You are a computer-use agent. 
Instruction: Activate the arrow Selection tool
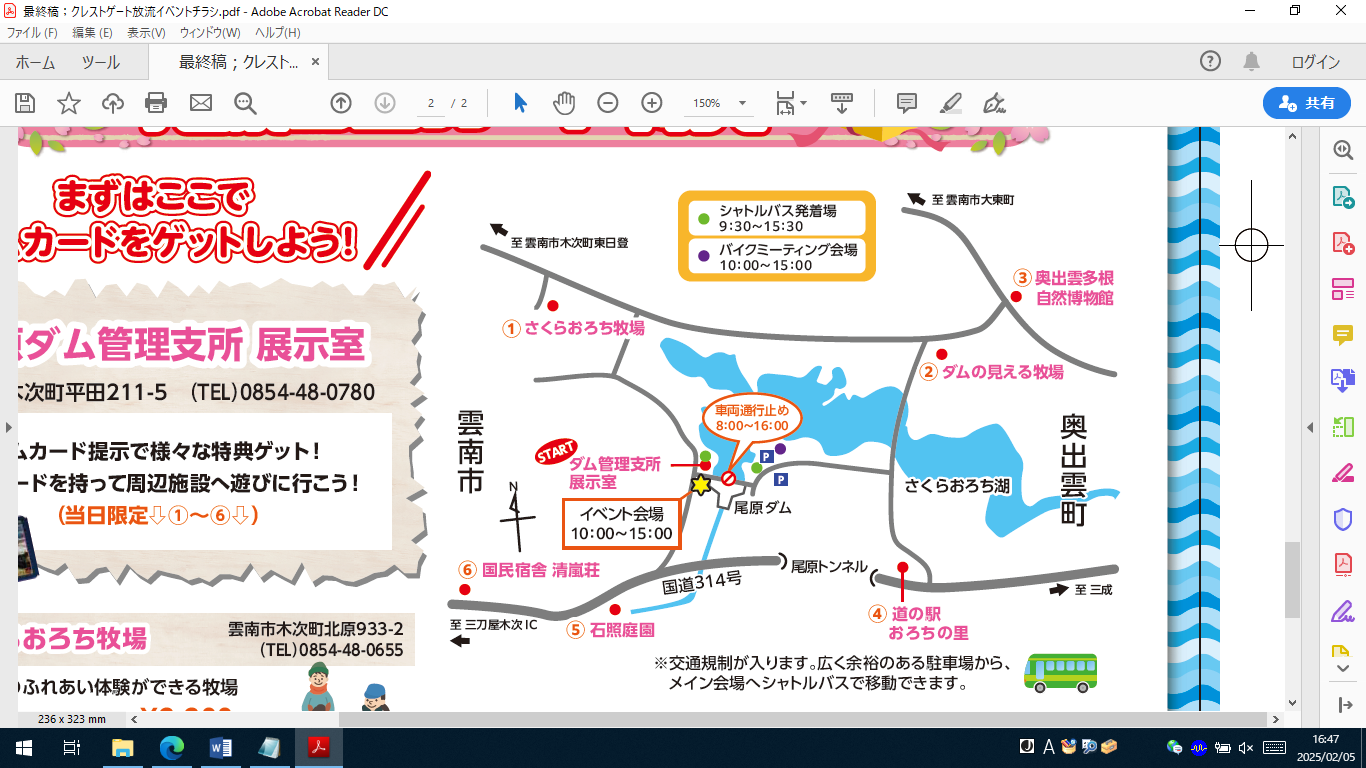pyautogui.click(x=520, y=103)
